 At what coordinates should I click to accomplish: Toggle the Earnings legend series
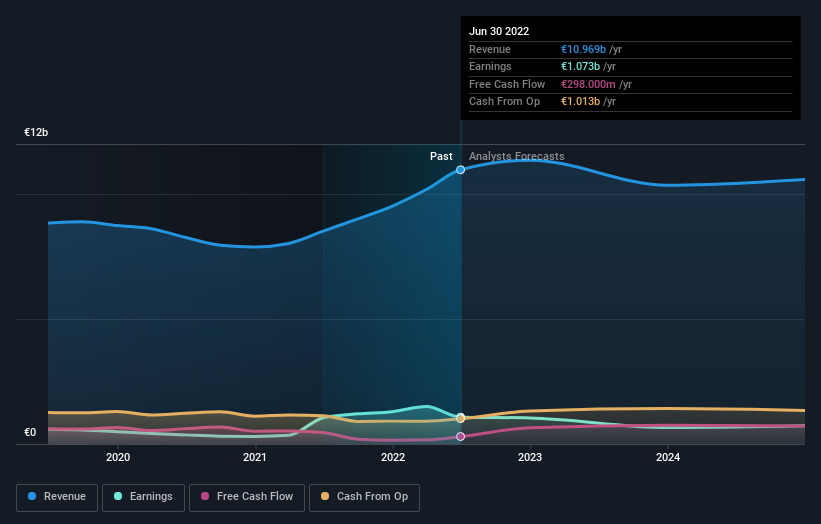143,497
